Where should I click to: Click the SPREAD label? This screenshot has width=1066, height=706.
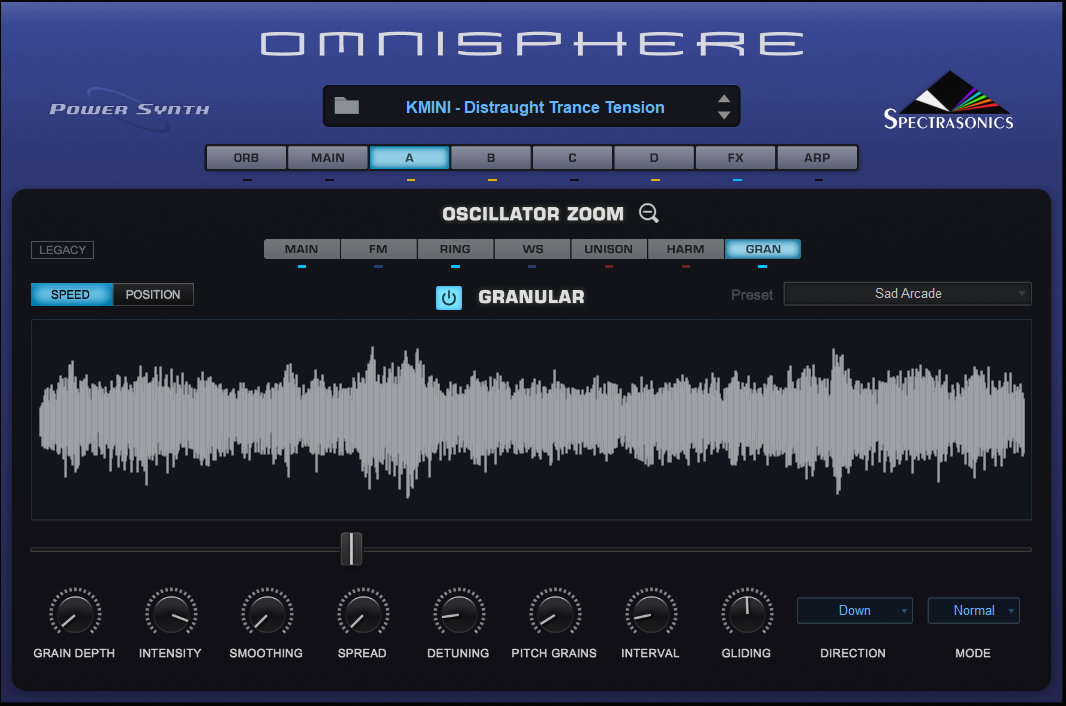click(x=362, y=653)
